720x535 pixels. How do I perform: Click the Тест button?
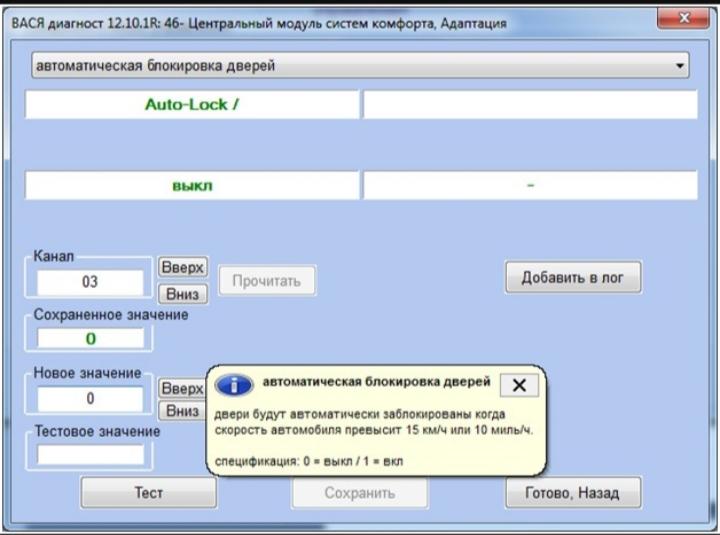(148, 492)
